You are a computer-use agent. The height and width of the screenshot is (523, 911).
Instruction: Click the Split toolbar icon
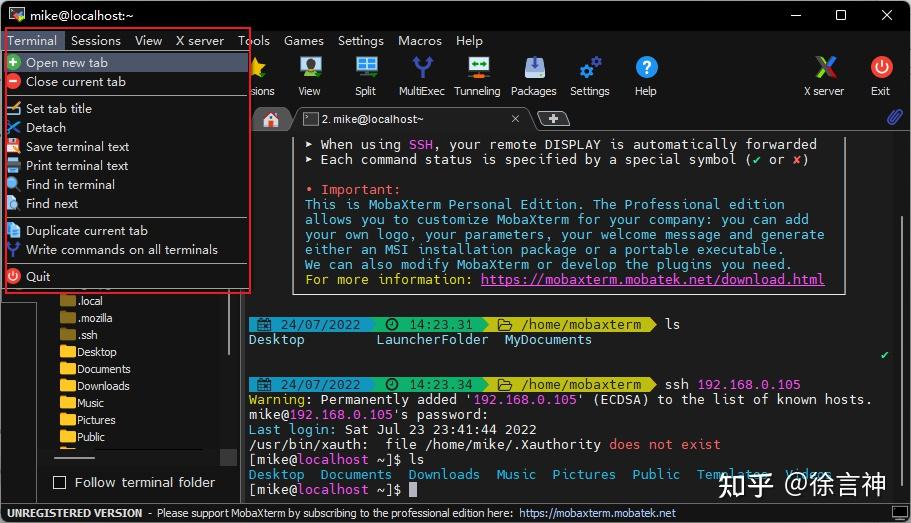point(365,68)
